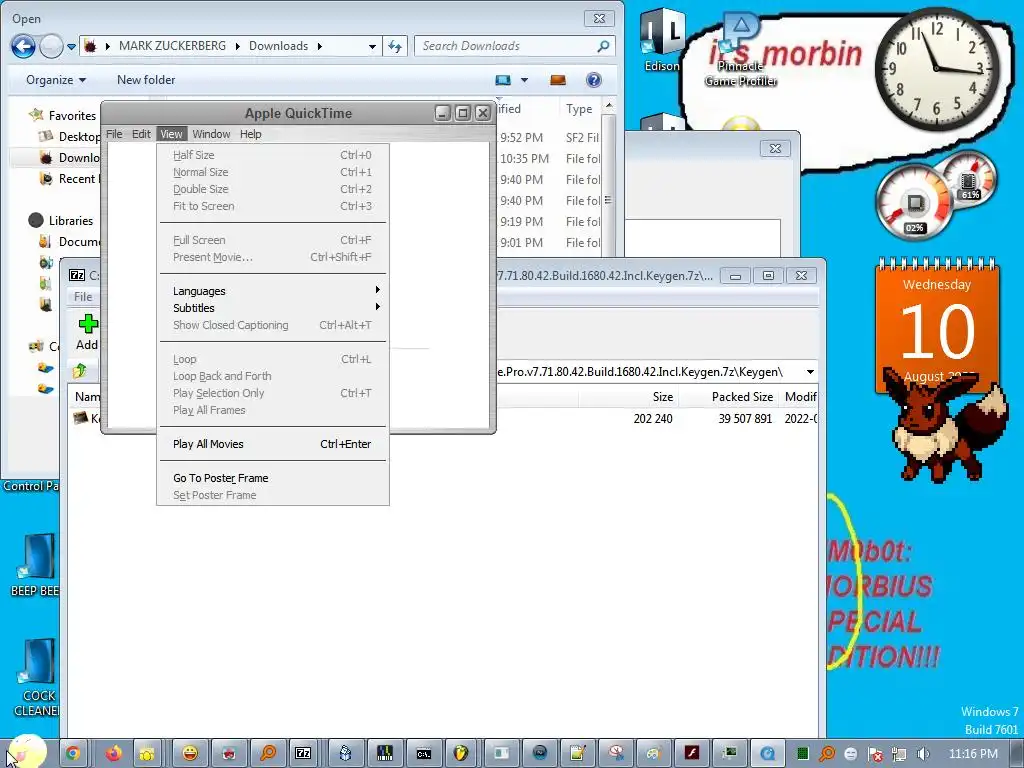
Task: Open Google Chrome from the taskbar
Action: point(72,753)
